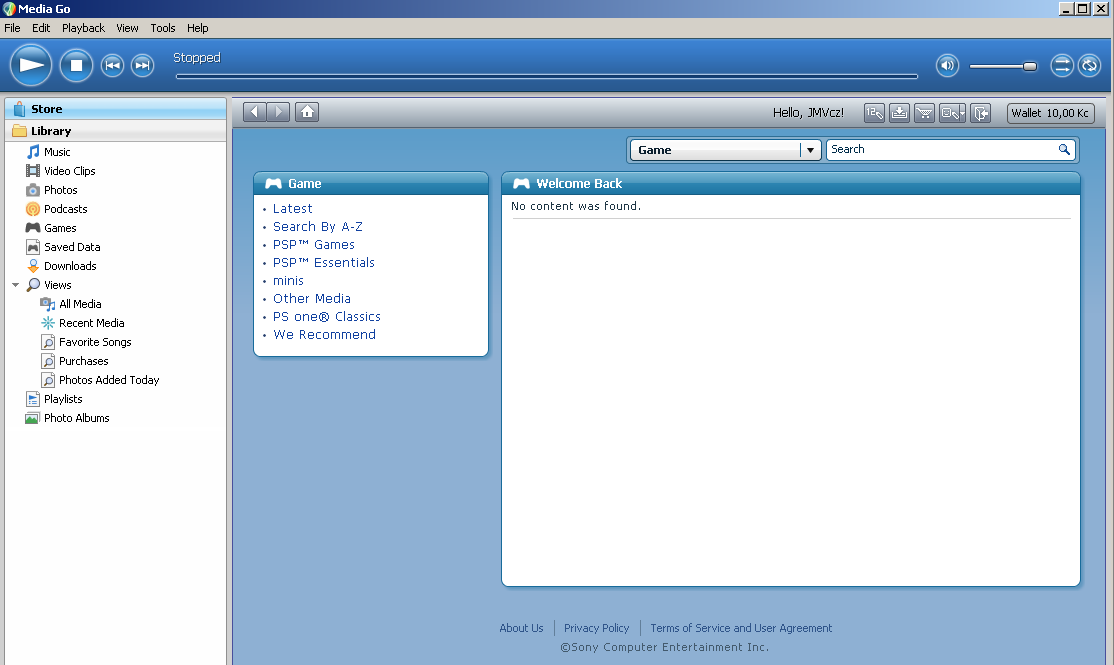
Task: Open the download list icon
Action: pos(899,113)
